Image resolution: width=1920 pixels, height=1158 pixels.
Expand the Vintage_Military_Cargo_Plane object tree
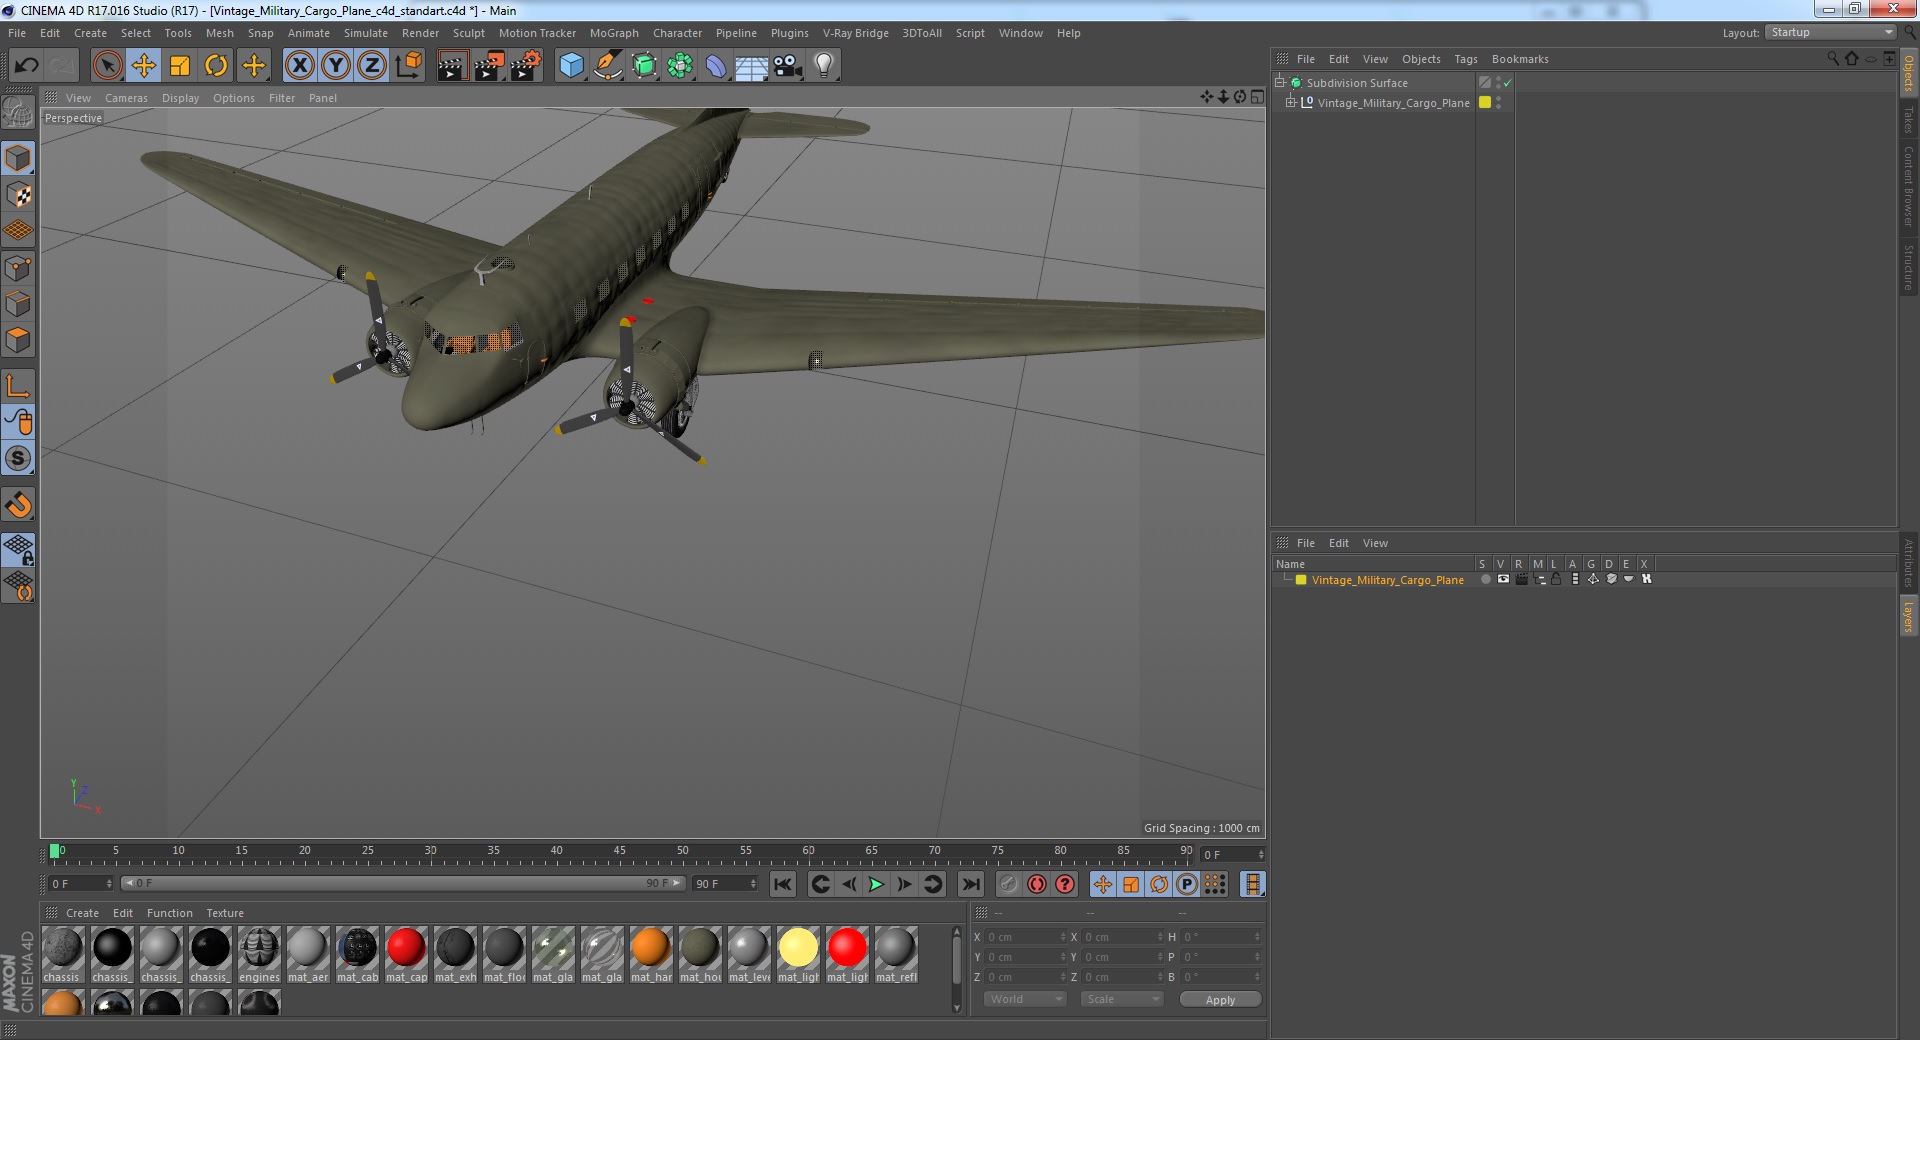point(1291,102)
